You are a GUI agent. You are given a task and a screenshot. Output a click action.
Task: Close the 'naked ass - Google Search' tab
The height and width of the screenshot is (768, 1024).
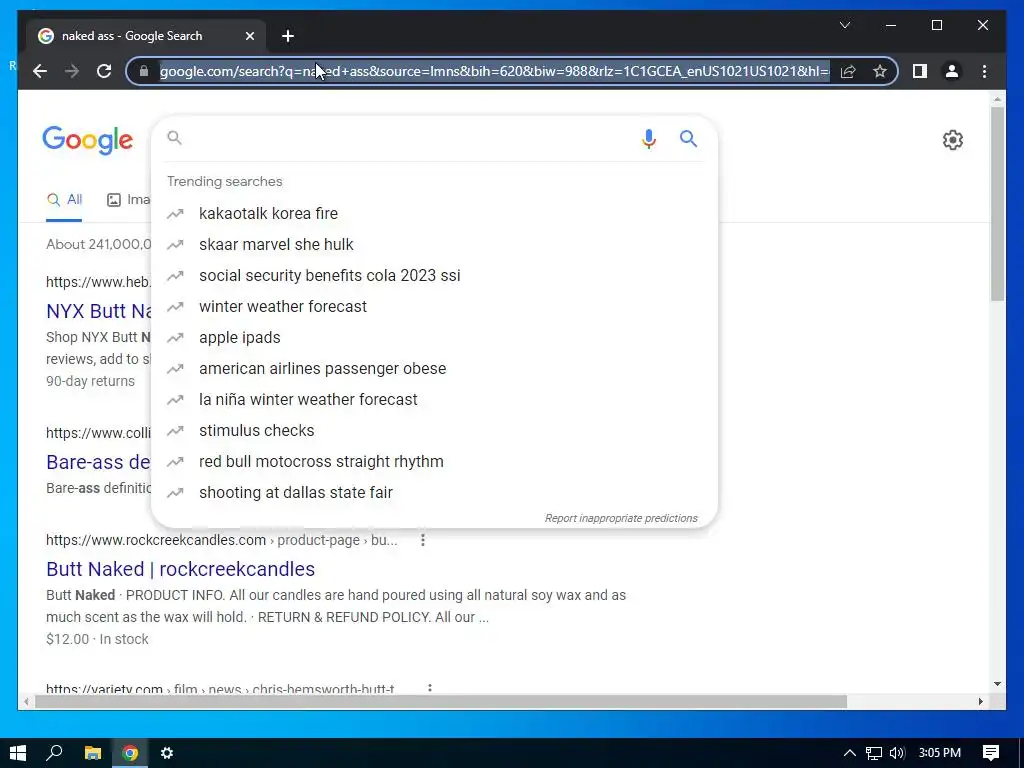[x=249, y=36]
